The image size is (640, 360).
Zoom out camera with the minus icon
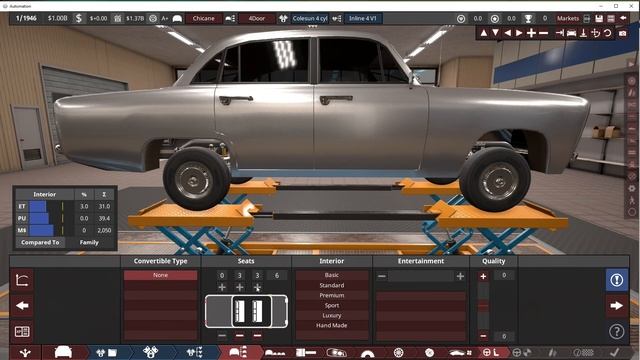pos(543,33)
